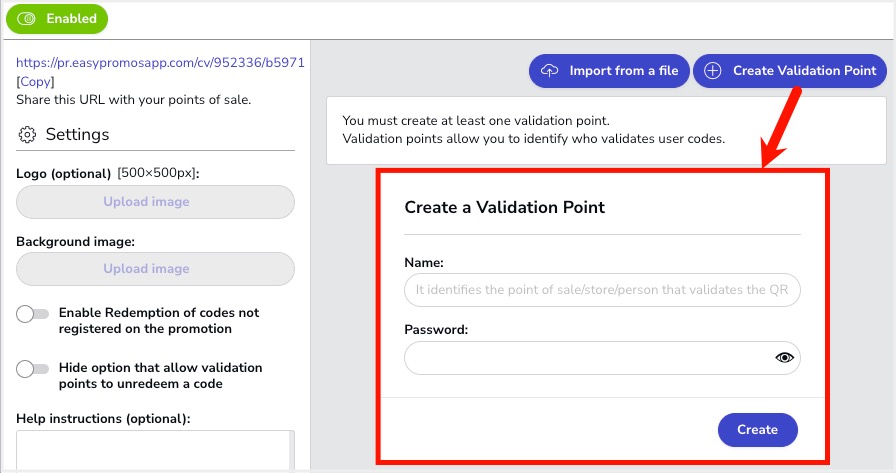
Task: Click the Create button in the form
Action: (x=757, y=430)
